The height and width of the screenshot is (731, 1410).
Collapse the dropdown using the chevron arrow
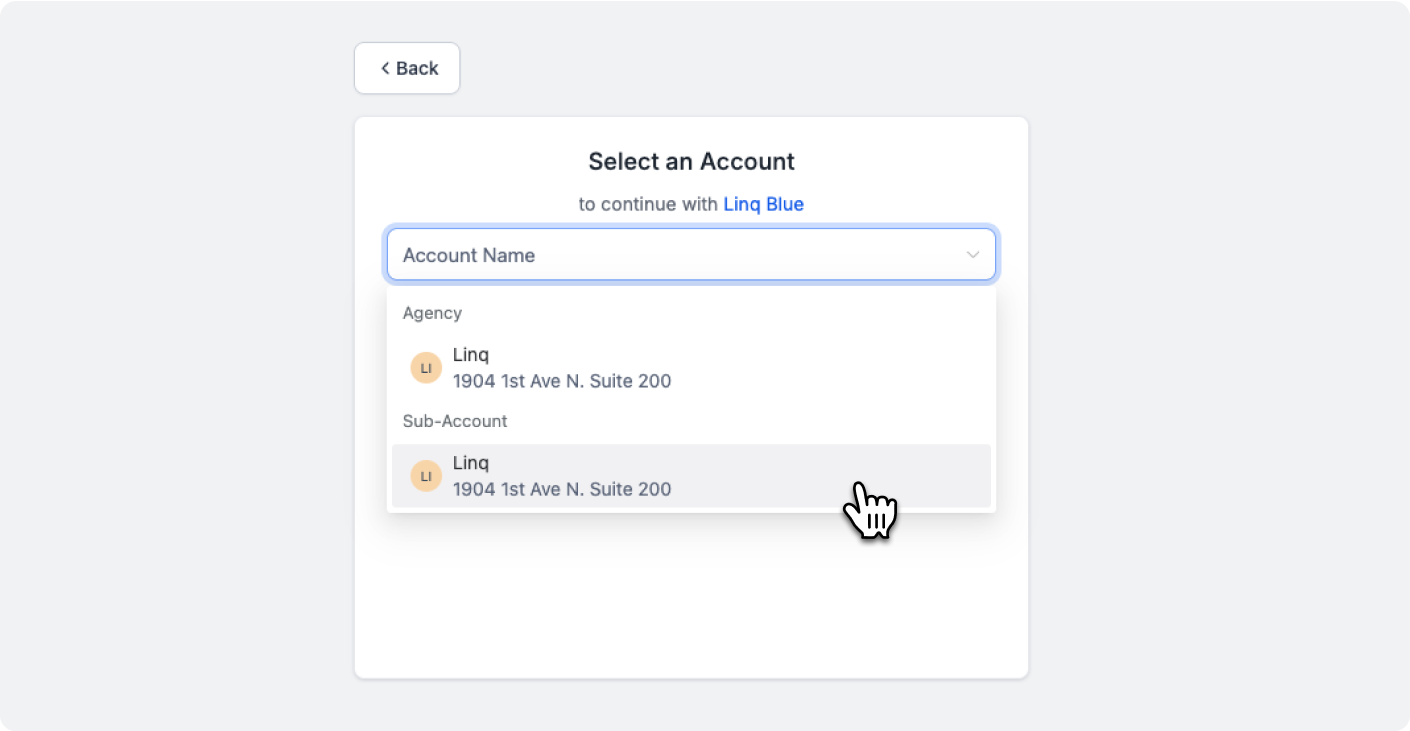pyautogui.click(x=972, y=255)
